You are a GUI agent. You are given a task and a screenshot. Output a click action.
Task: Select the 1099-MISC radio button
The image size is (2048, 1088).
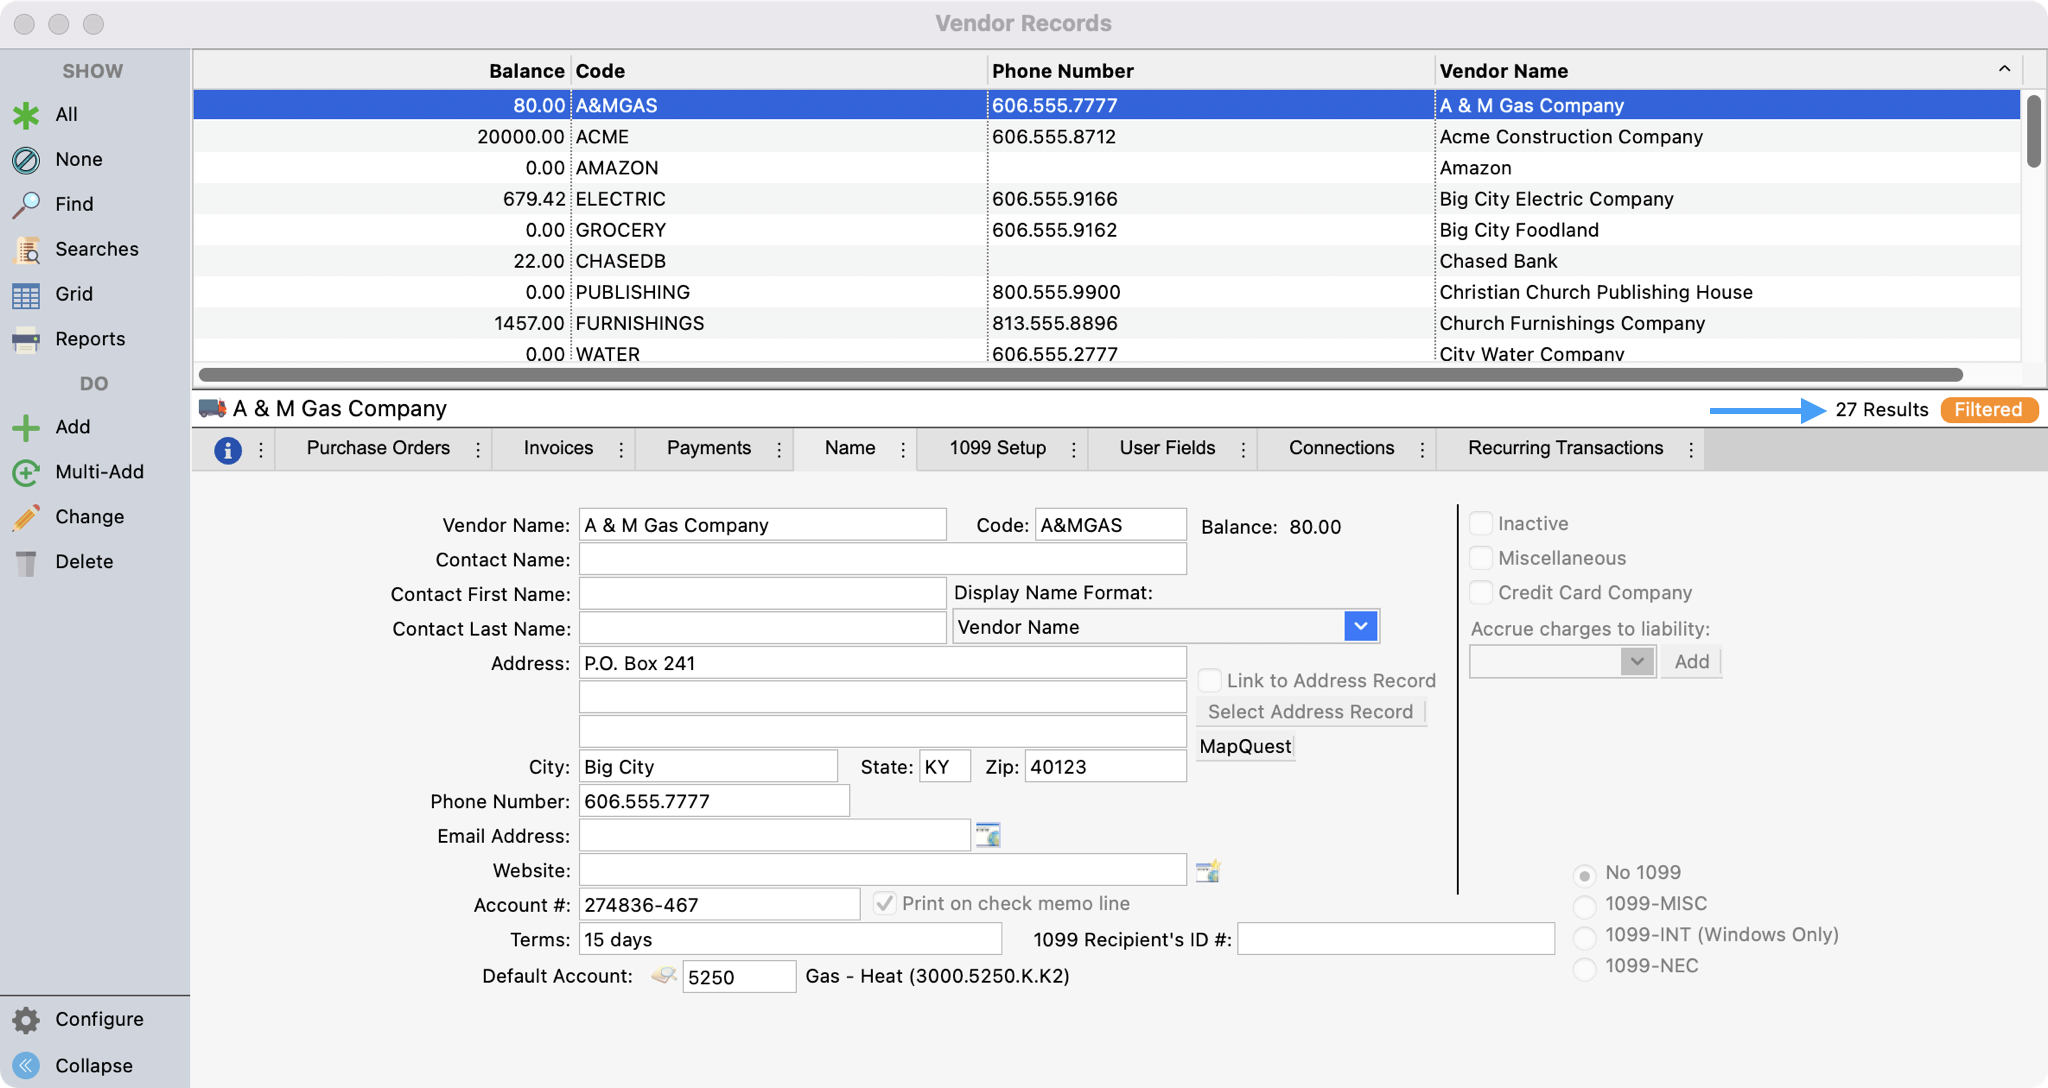coord(1584,906)
